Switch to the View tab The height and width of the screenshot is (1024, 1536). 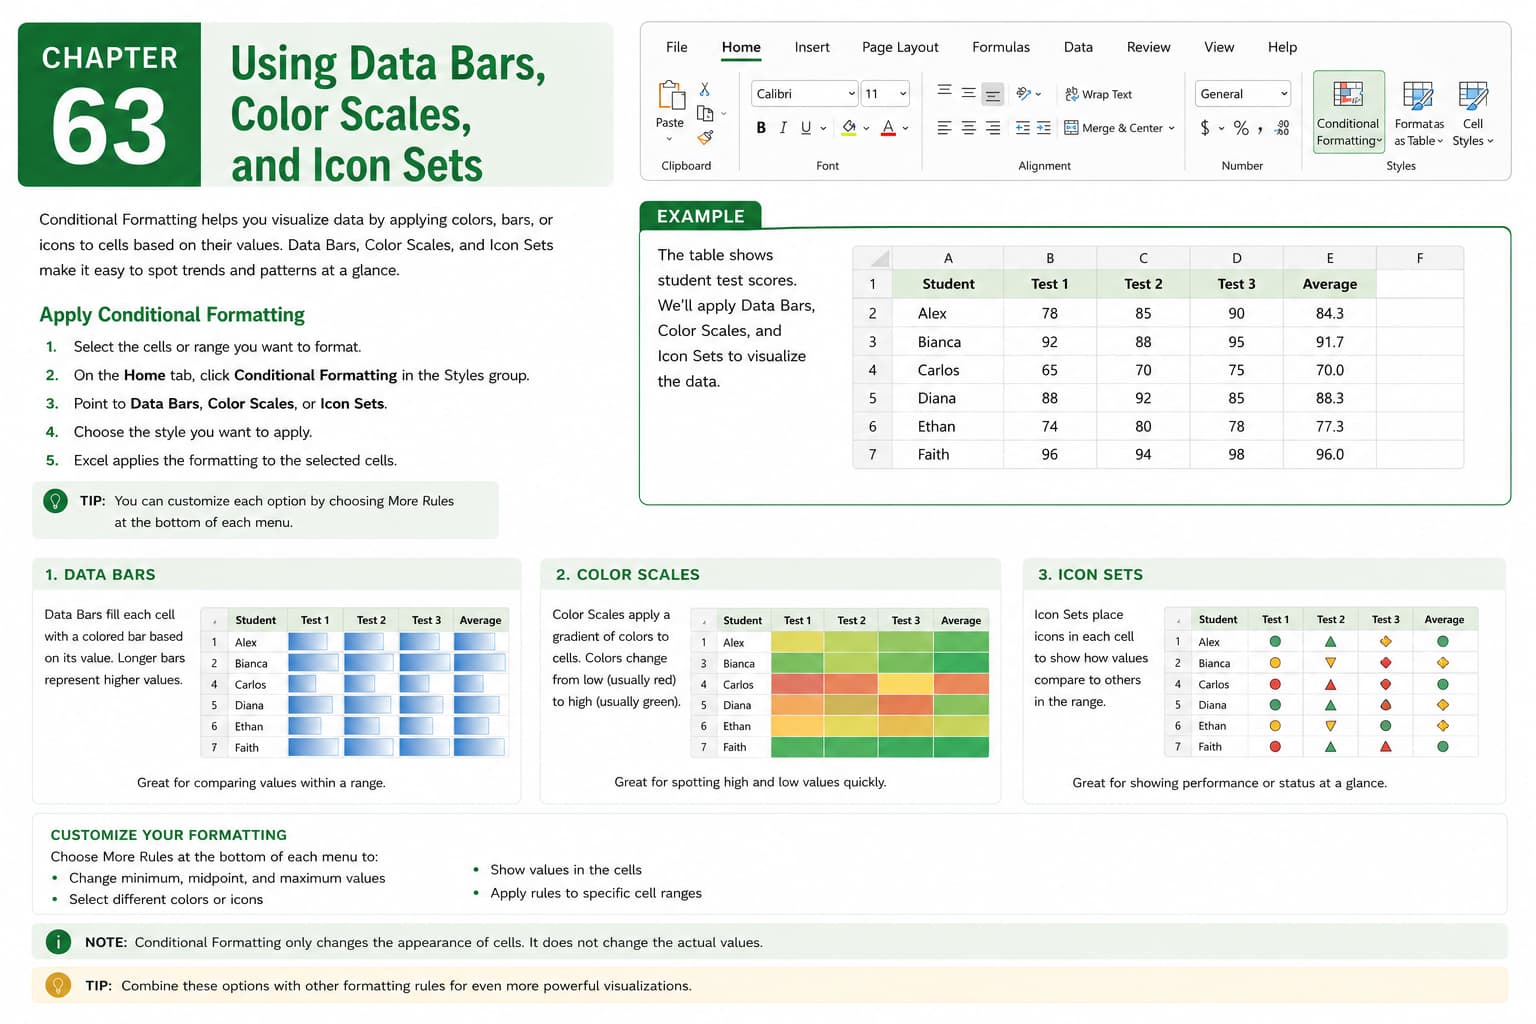coord(1219,47)
